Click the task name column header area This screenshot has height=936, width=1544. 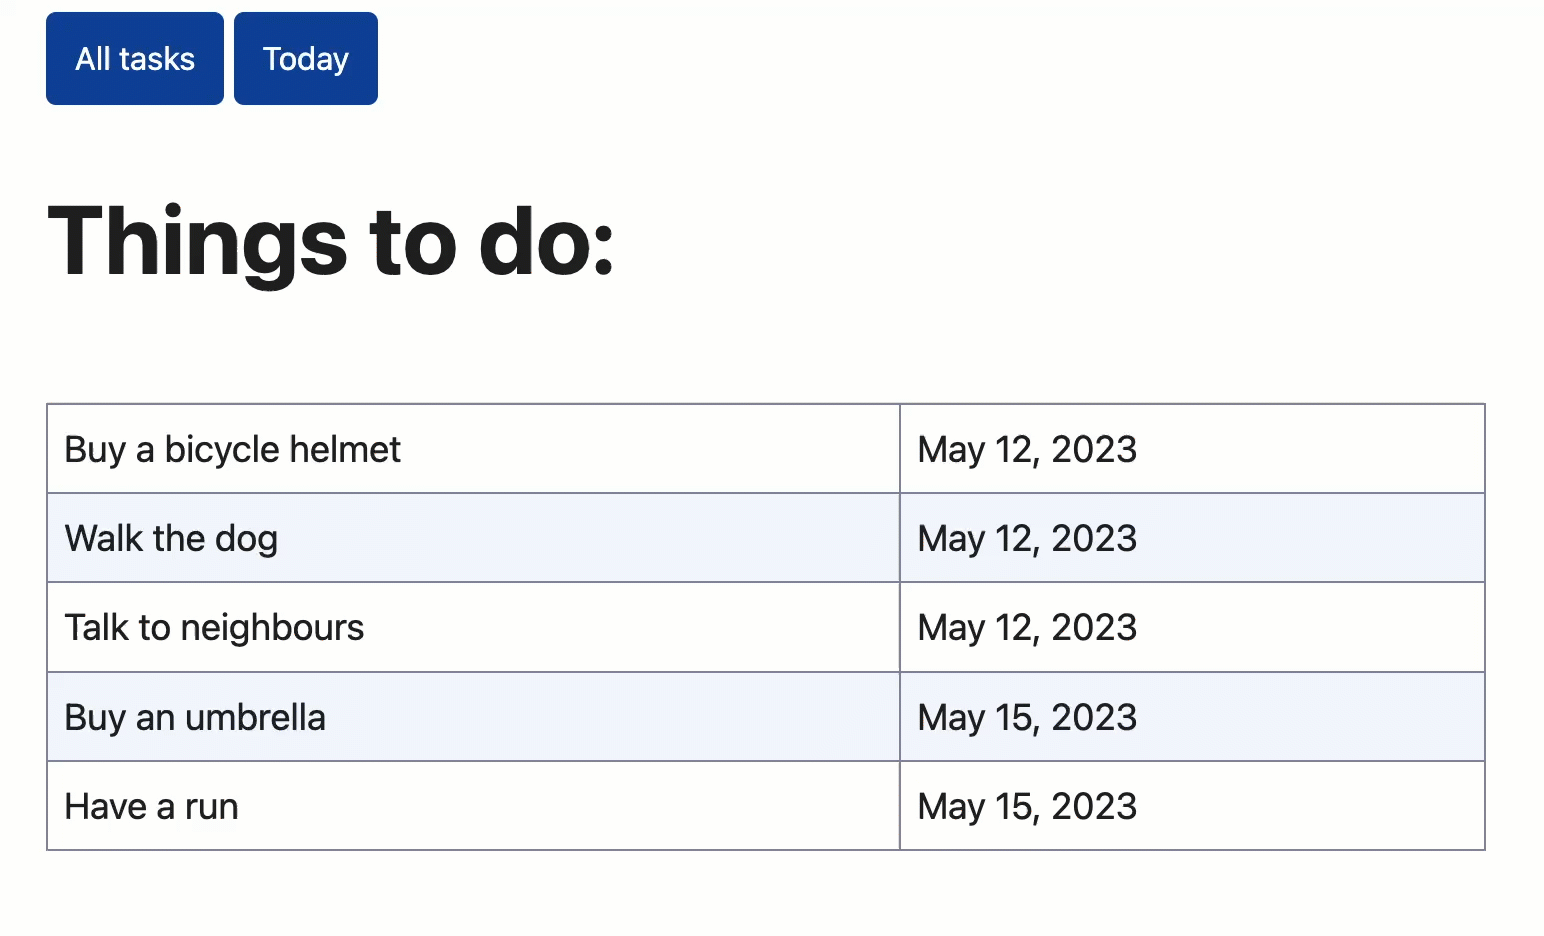click(472, 449)
